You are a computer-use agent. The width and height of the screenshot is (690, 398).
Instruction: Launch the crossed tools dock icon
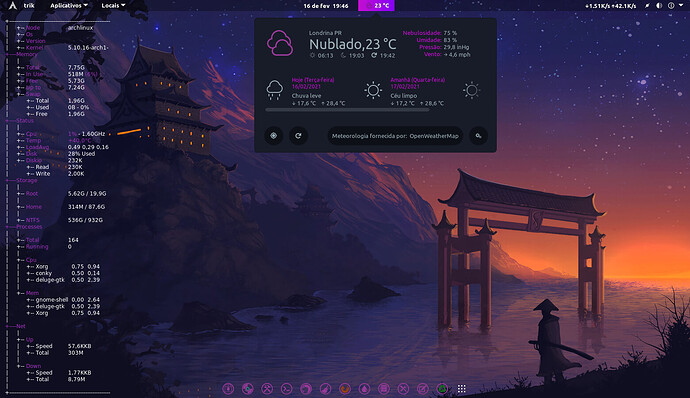(403, 389)
